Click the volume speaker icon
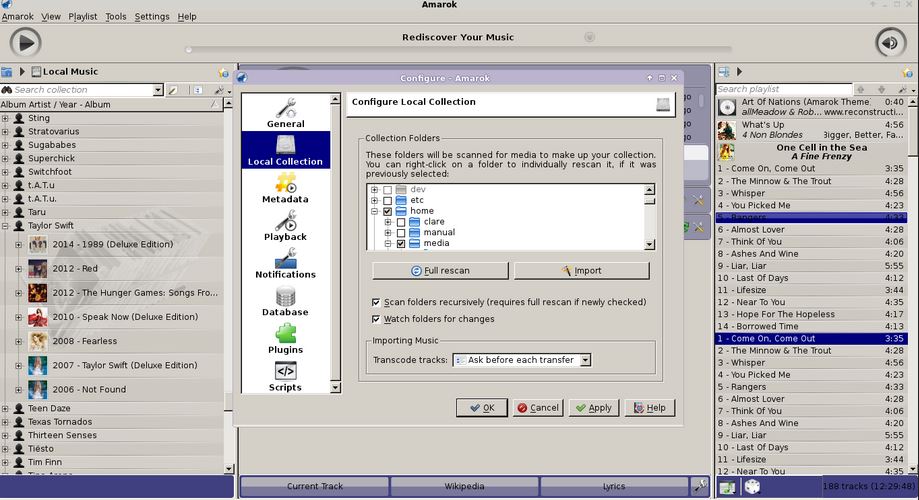919x500 pixels. pos(890,43)
